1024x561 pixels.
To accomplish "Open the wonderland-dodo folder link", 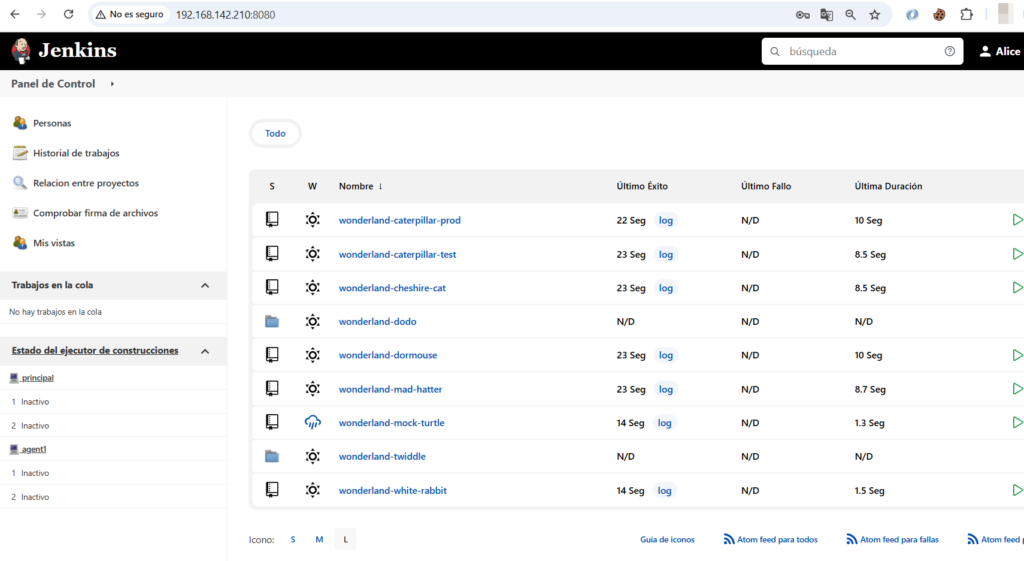I will click(377, 321).
